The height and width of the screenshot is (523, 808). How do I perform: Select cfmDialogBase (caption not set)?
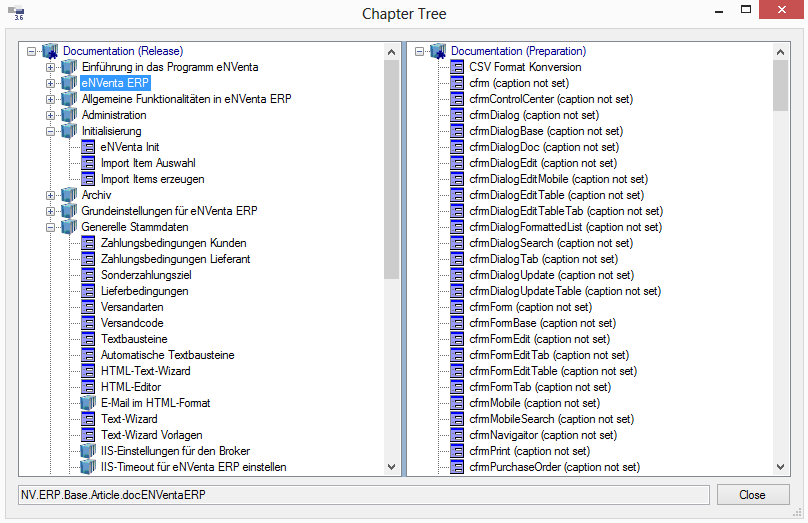pos(546,131)
